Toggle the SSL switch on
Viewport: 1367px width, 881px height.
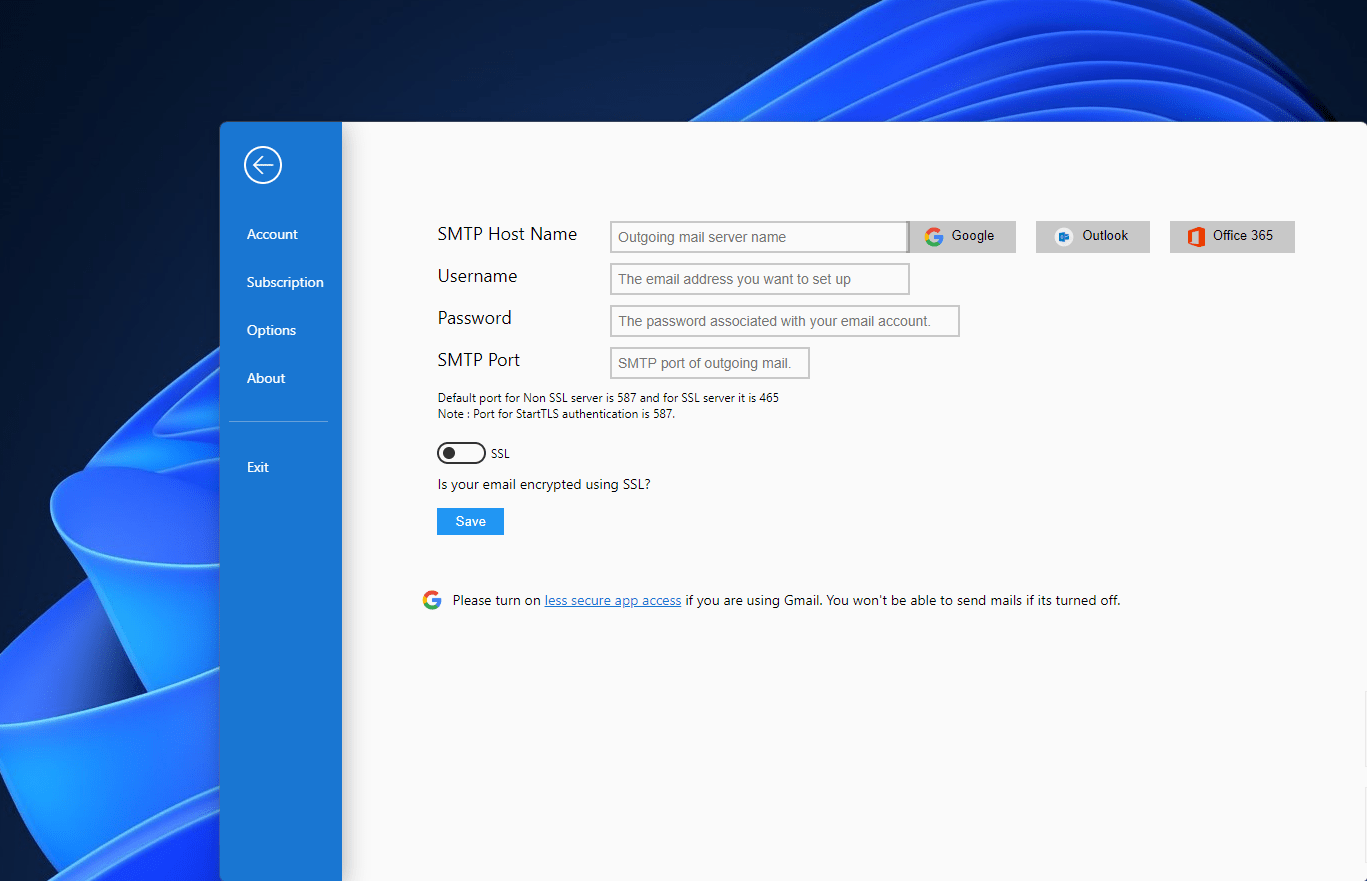pyautogui.click(x=461, y=453)
